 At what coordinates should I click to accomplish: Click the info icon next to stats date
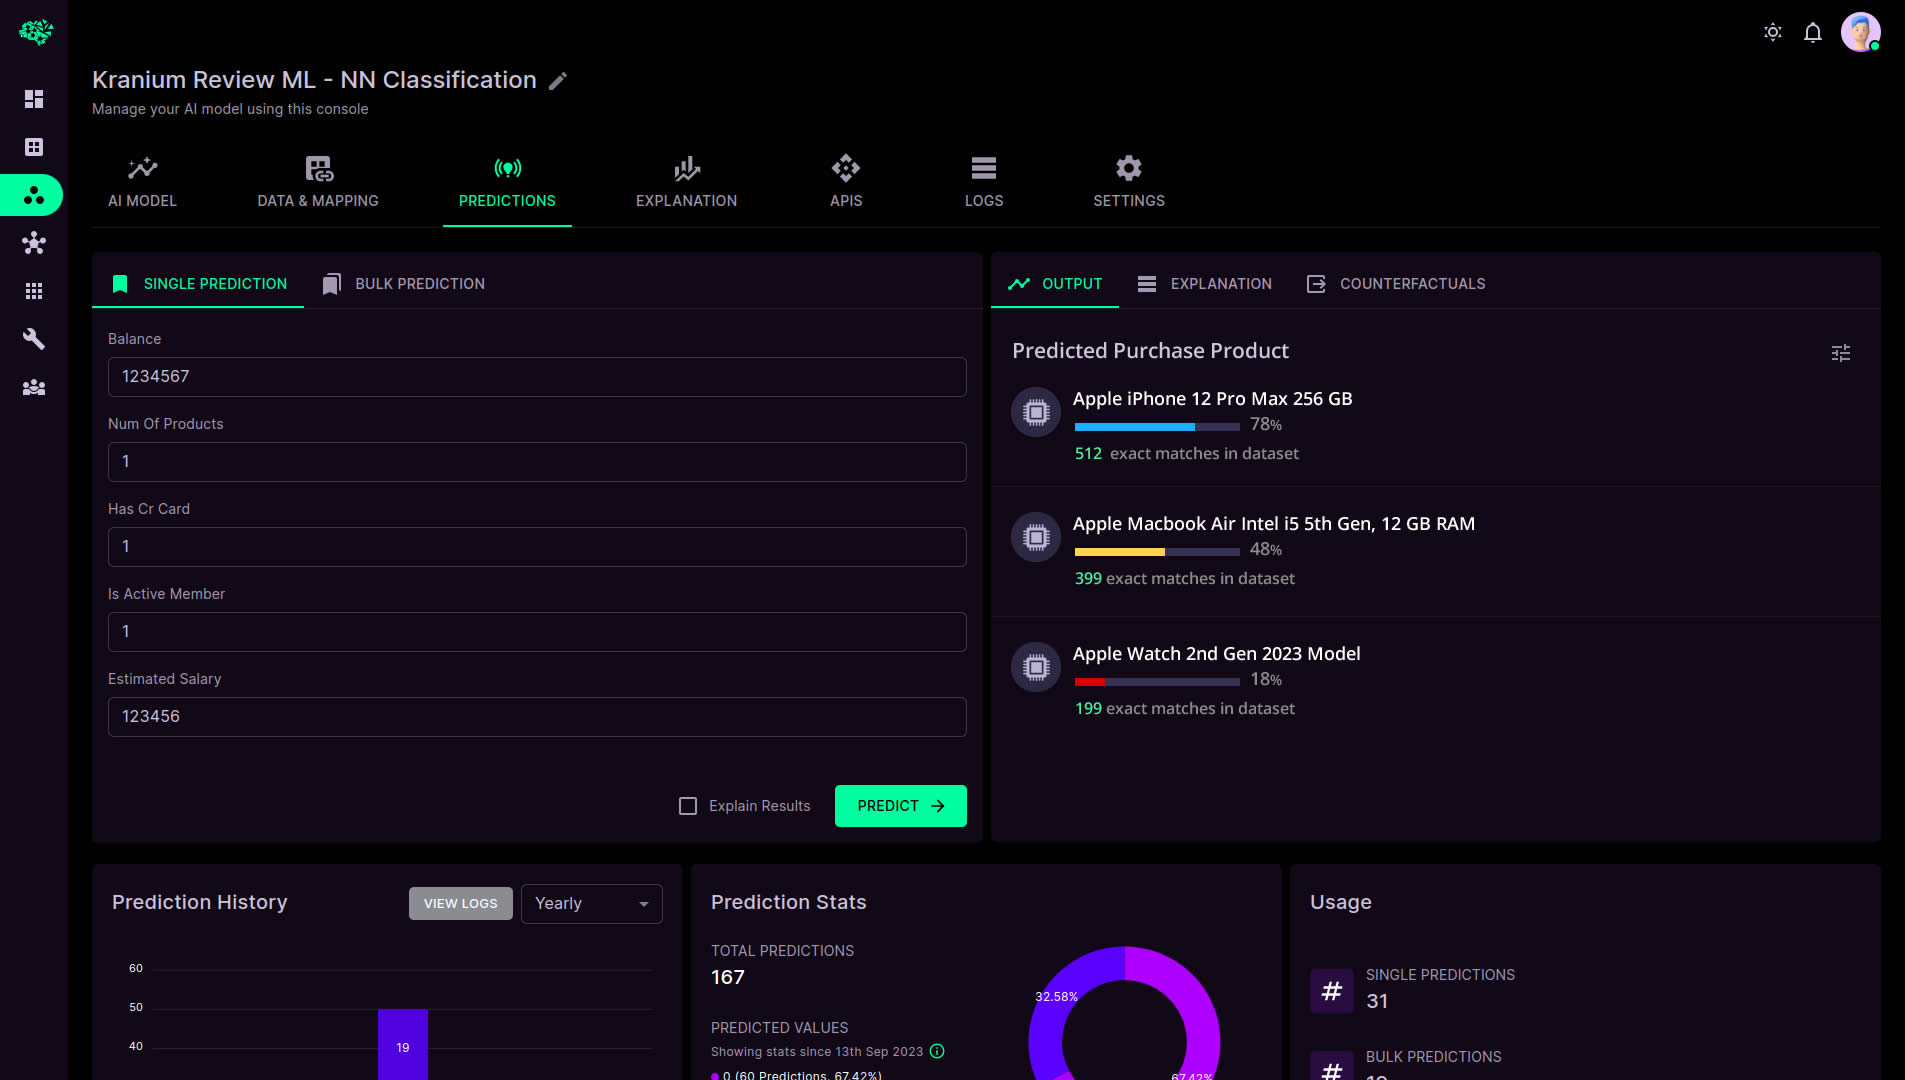[x=937, y=1051]
